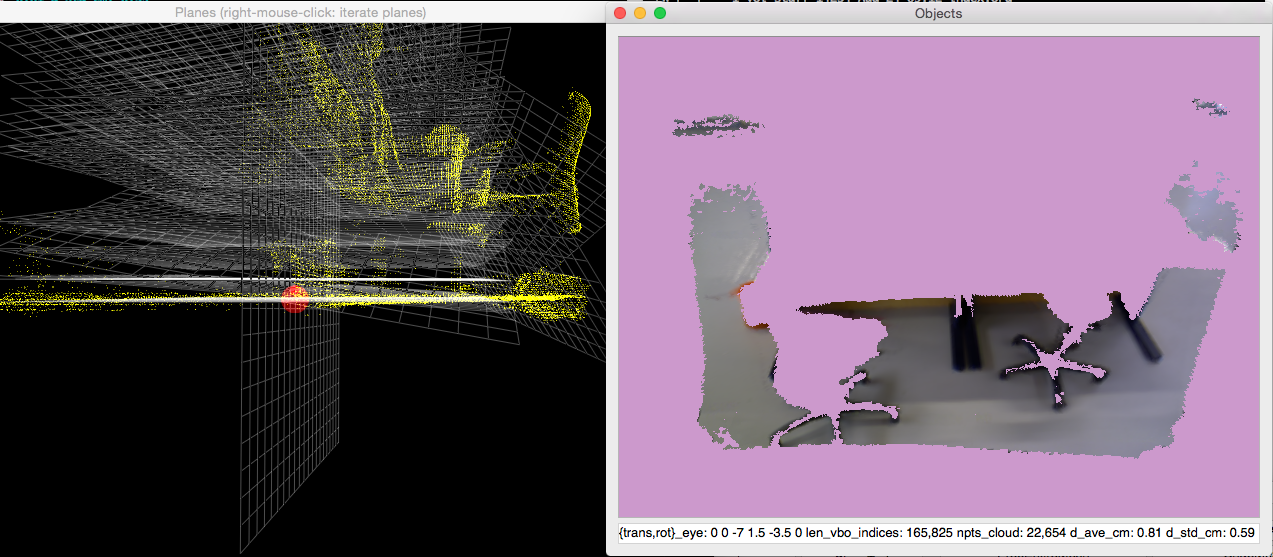Click the black empty area in lower-left Planes view
1273x557 pixels.
(x=100, y=450)
